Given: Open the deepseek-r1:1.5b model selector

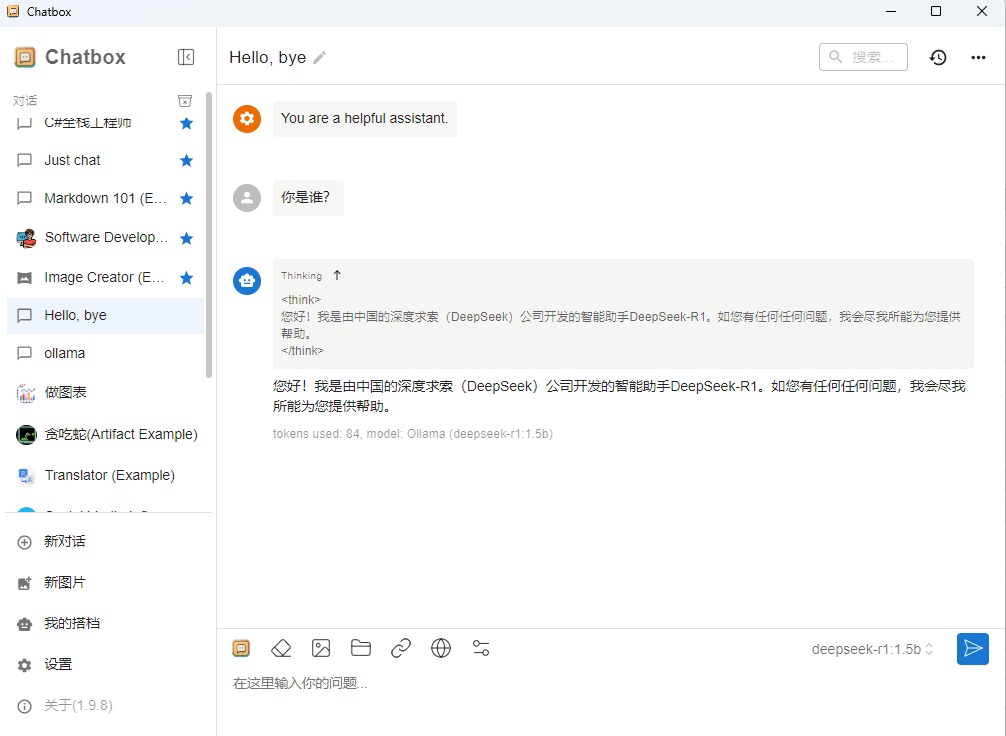Looking at the screenshot, I should click(x=872, y=649).
